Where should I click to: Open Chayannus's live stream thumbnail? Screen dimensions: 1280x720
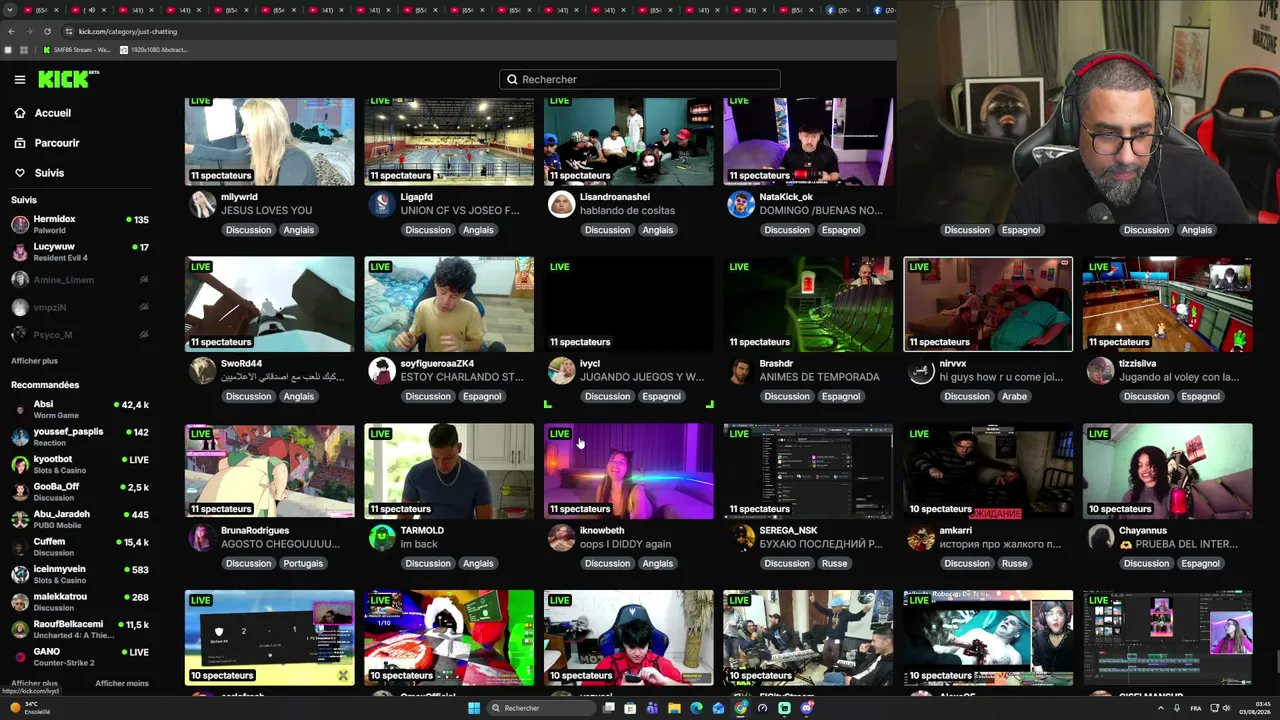1168,471
